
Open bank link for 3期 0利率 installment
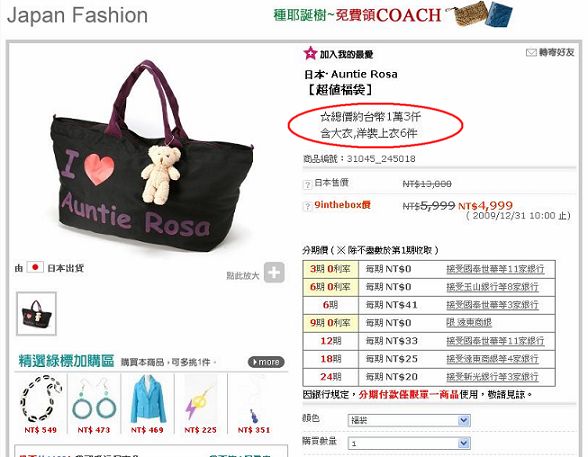coord(495,269)
